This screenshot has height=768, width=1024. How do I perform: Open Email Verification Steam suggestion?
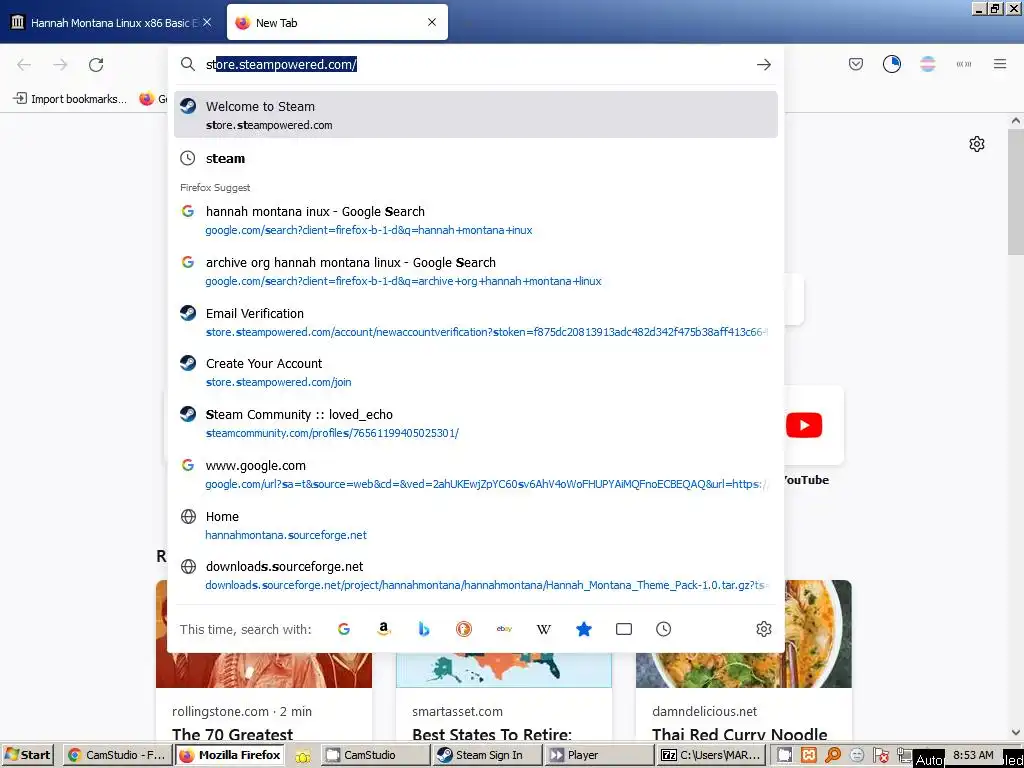coord(475,322)
